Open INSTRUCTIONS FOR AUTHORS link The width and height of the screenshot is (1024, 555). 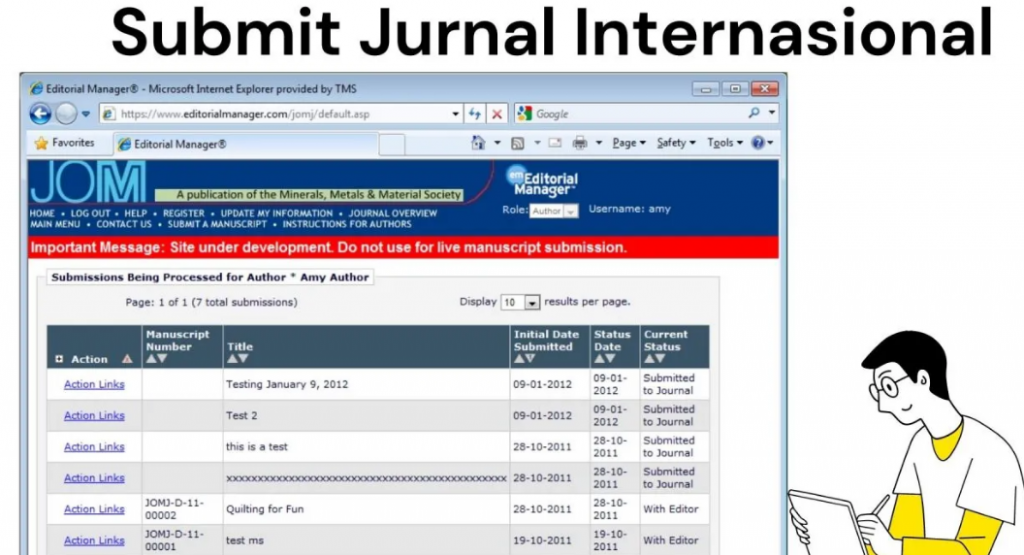[347, 224]
